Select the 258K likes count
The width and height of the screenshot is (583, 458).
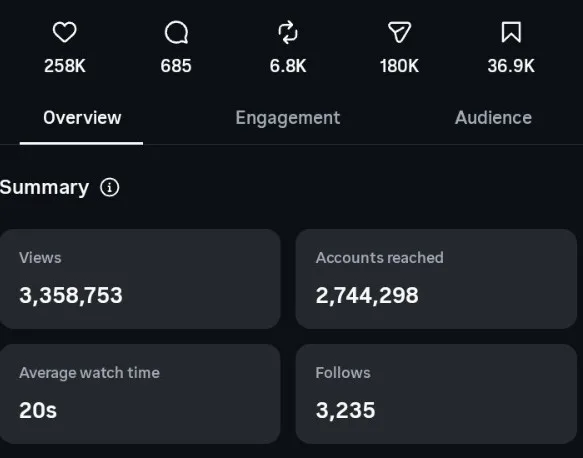(x=65, y=66)
